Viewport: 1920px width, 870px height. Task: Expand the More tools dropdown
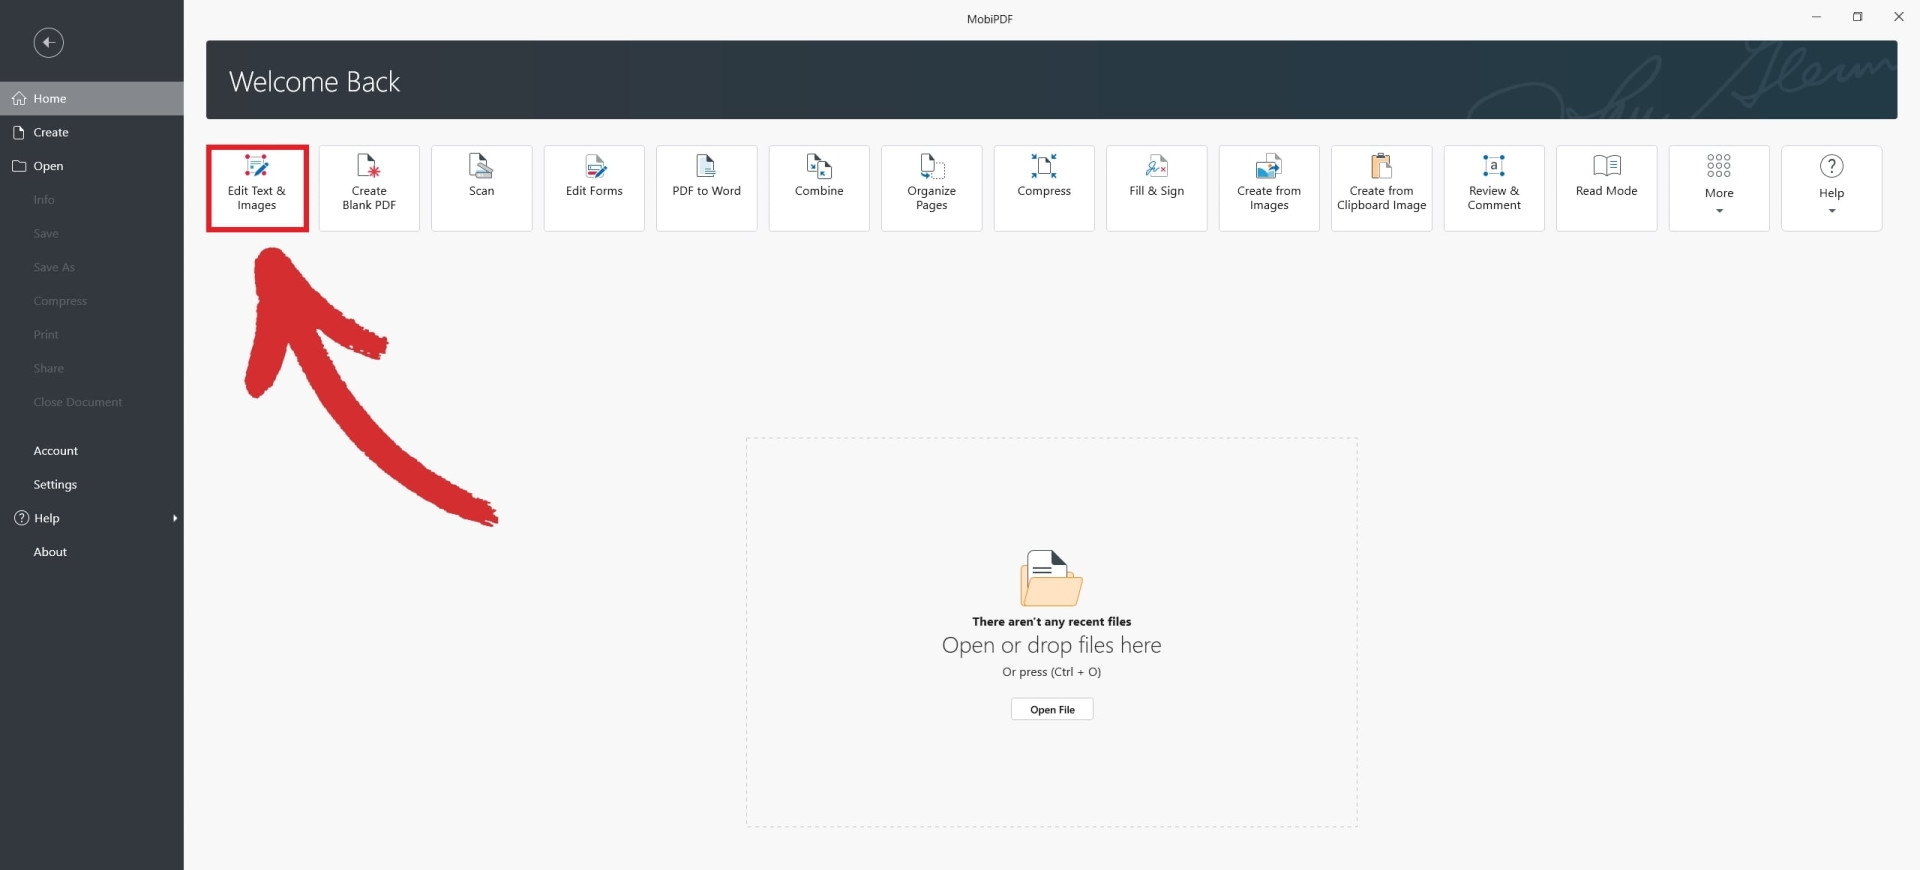(1718, 187)
